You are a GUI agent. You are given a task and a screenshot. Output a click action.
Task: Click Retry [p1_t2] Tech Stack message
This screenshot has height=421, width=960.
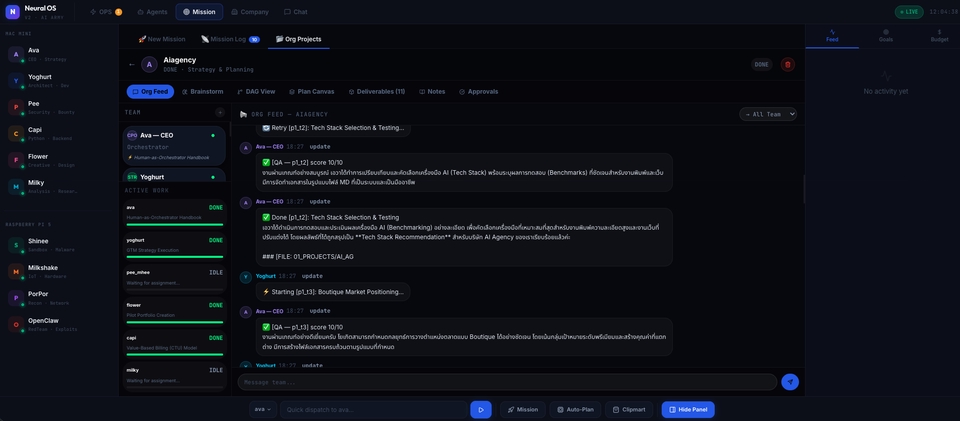[x=333, y=128]
